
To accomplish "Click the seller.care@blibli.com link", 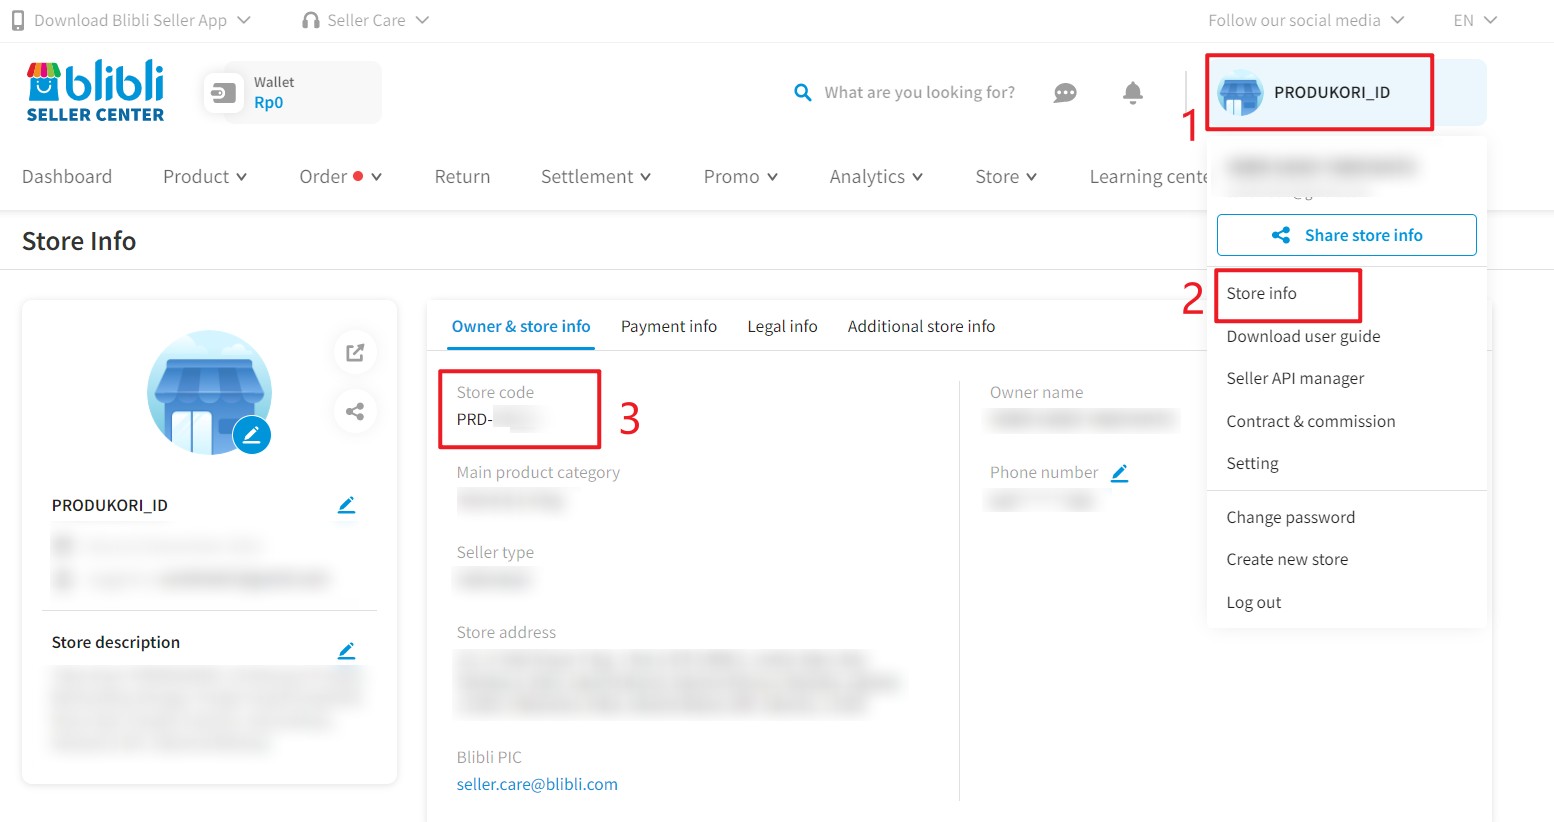I will pos(537,785).
